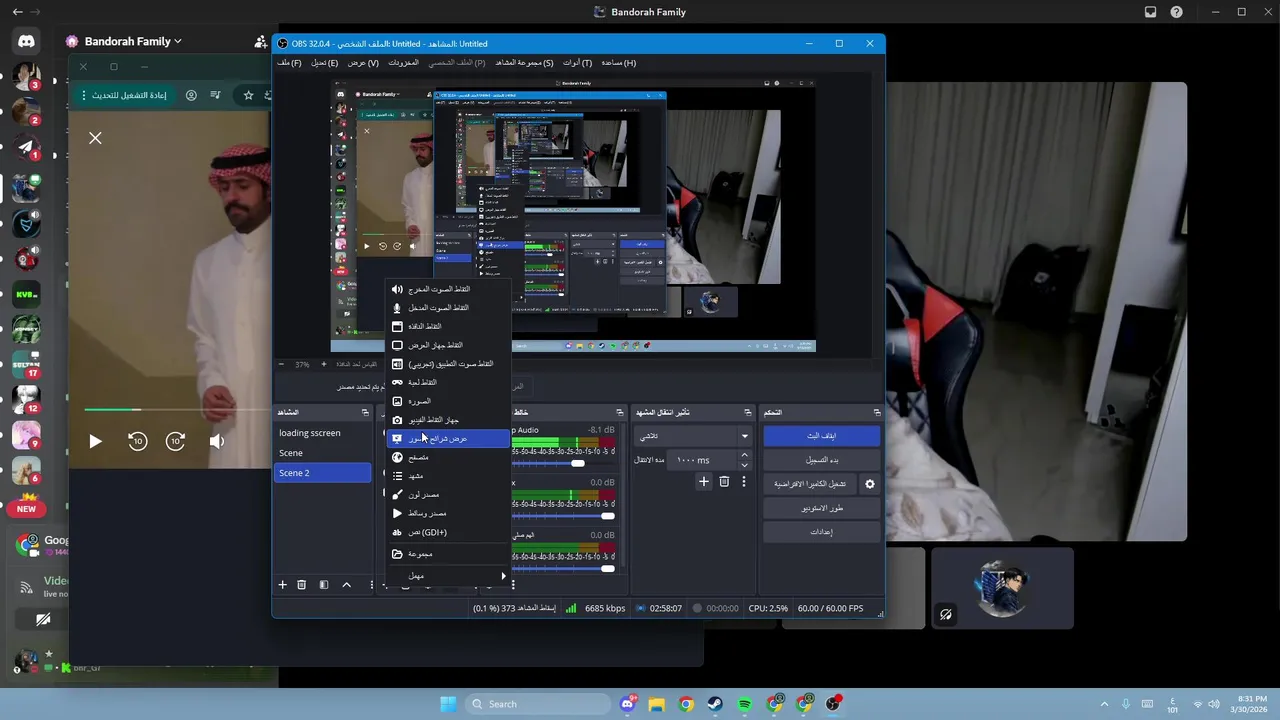The width and height of the screenshot is (1280, 720).
Task: Select the audio input capture source (microphone icon)
Action: click(397, 308)
